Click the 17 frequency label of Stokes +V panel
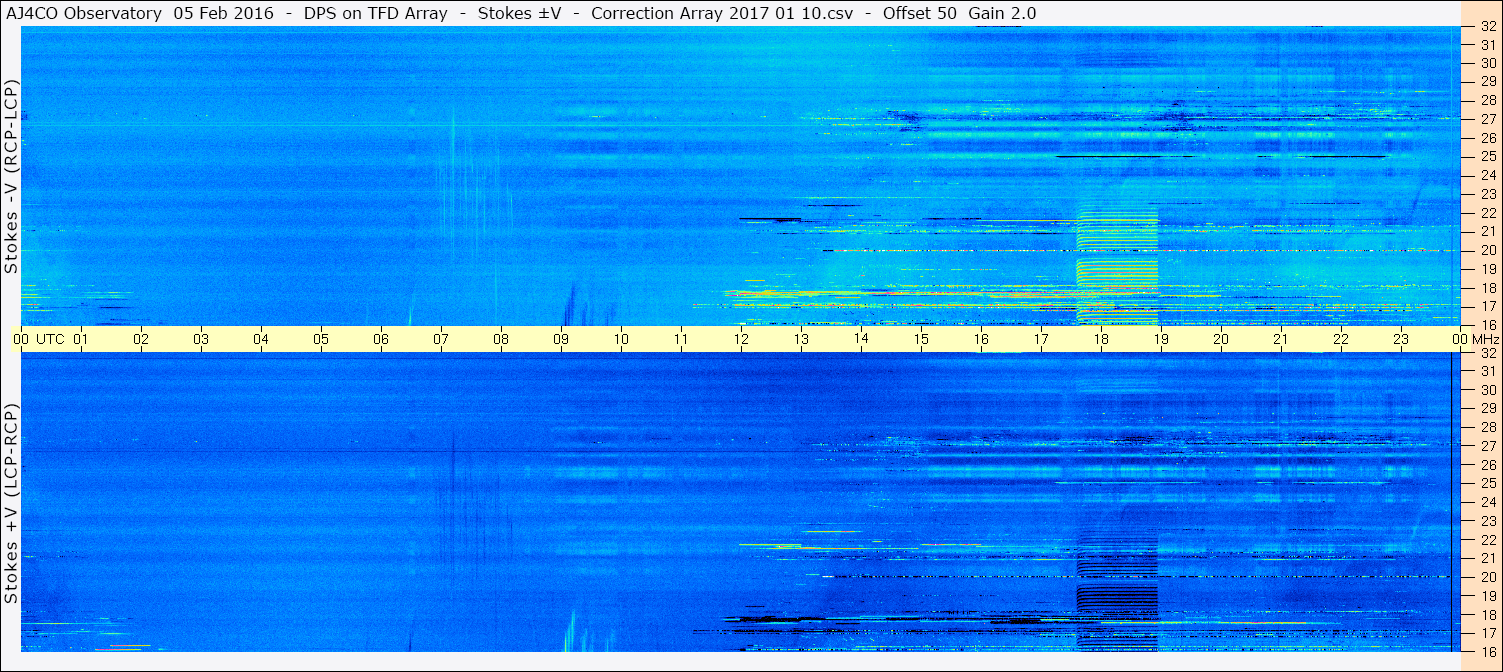This screenshot has height=672, width=1503. [x=1487, y=633]
